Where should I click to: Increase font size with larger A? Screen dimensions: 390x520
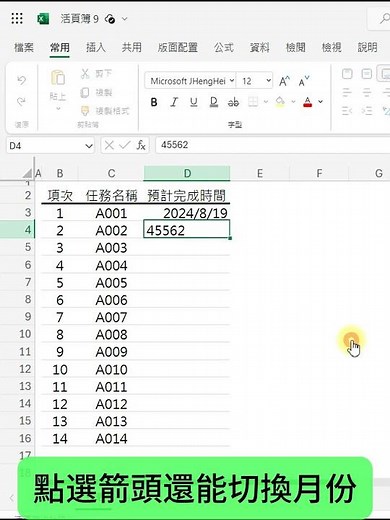(284, 81)
